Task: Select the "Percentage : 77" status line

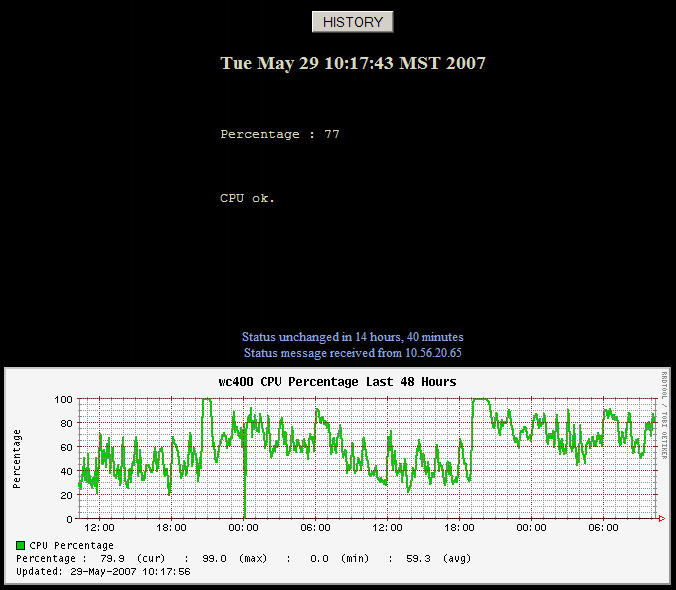Action: [279, 134]
